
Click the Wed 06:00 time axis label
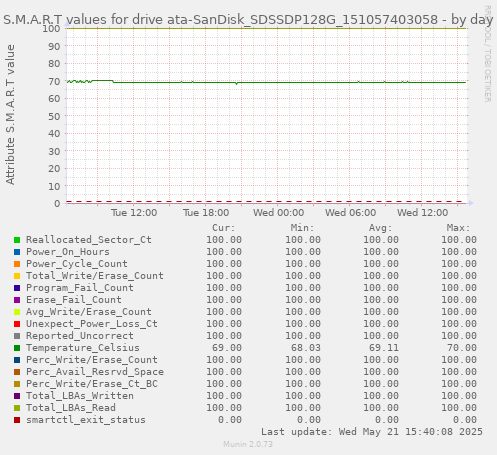[x=351, y=213]
